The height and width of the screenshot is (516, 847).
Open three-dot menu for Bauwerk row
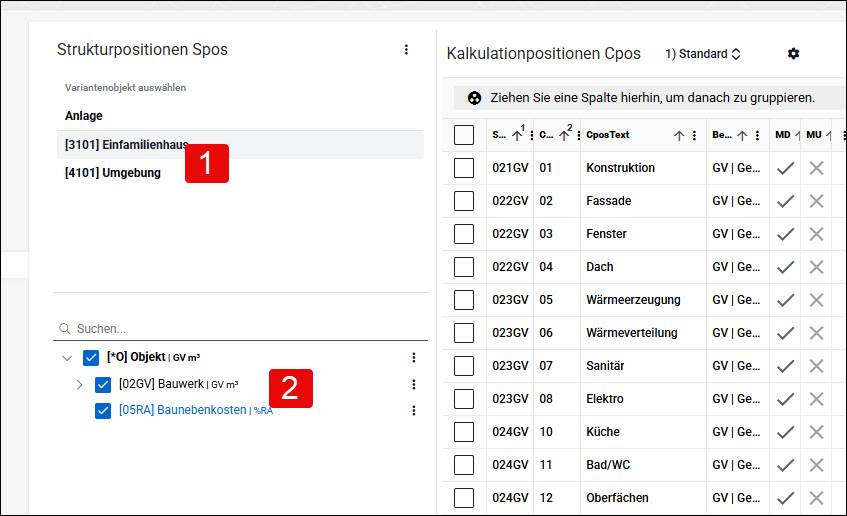(x=414, y=384)
